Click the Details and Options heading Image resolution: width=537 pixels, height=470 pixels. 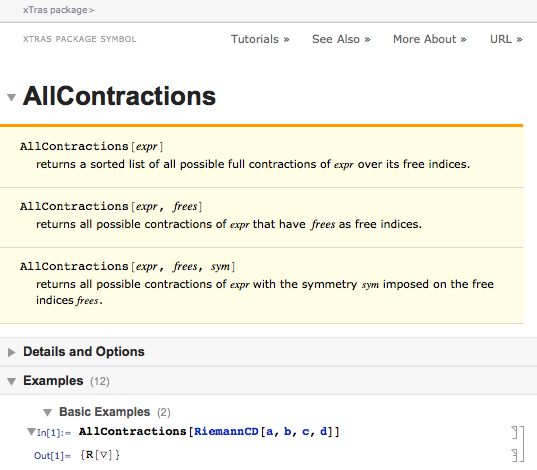[84, 352]
